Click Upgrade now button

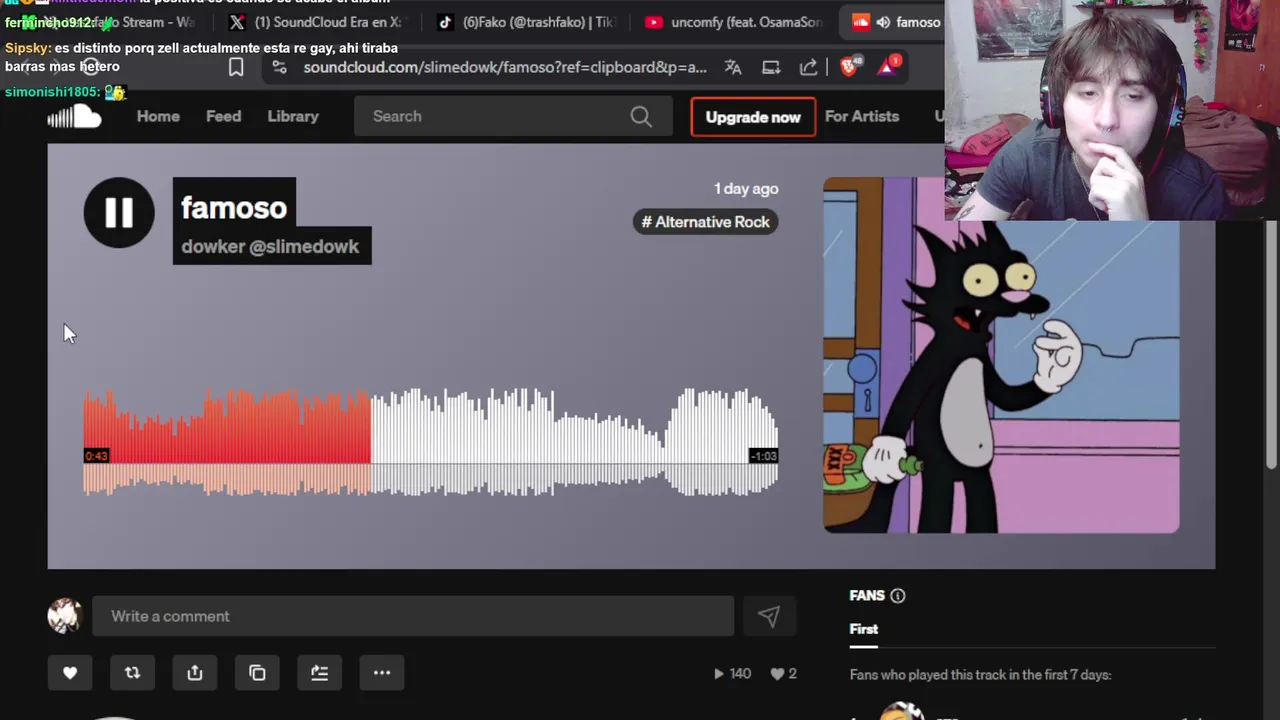753,117
